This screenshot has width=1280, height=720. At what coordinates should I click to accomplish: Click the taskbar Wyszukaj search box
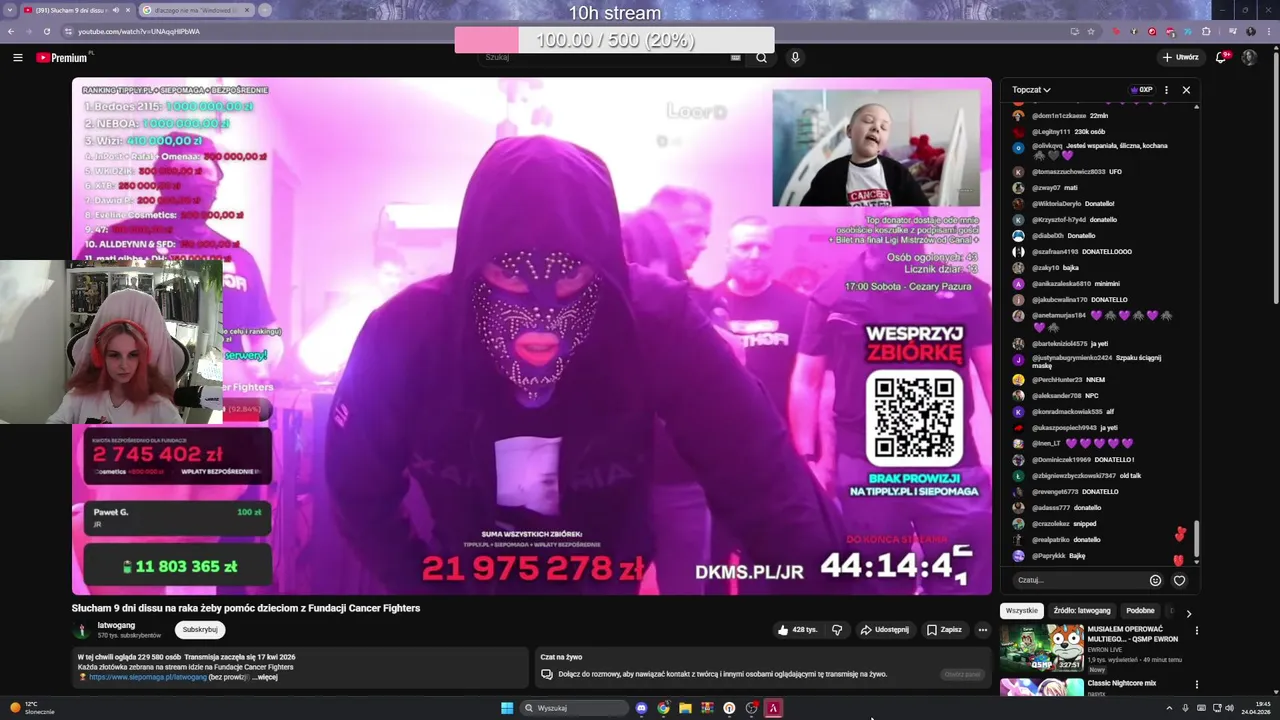(x=575, y=708)
